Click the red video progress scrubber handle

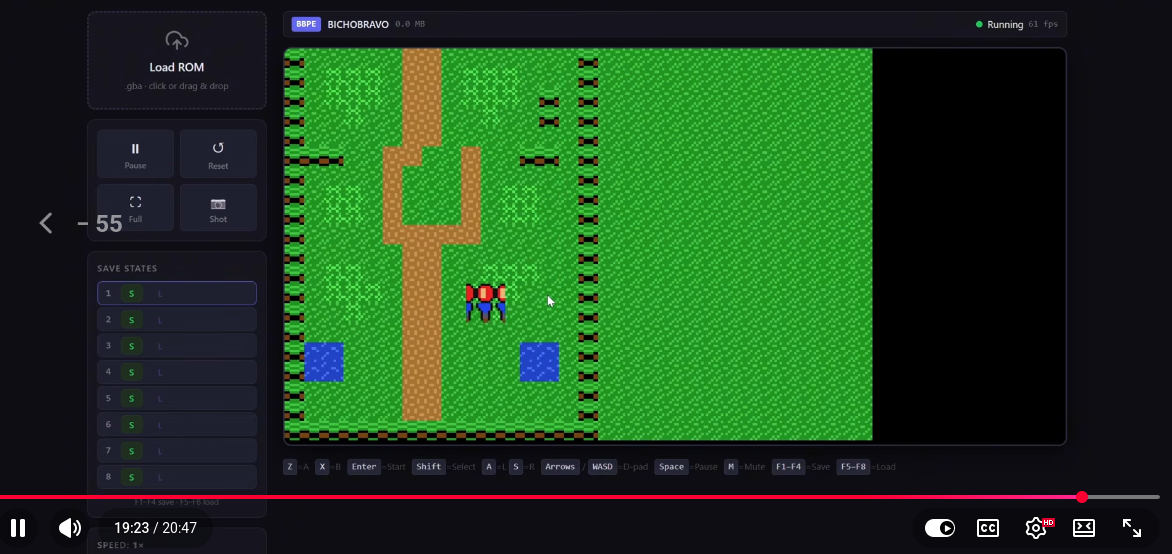(x=1082, y=497)
